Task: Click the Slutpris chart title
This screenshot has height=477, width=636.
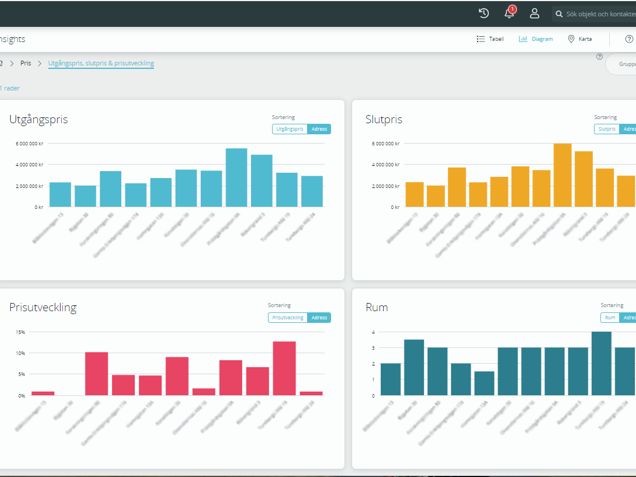Action: (384, 120)
